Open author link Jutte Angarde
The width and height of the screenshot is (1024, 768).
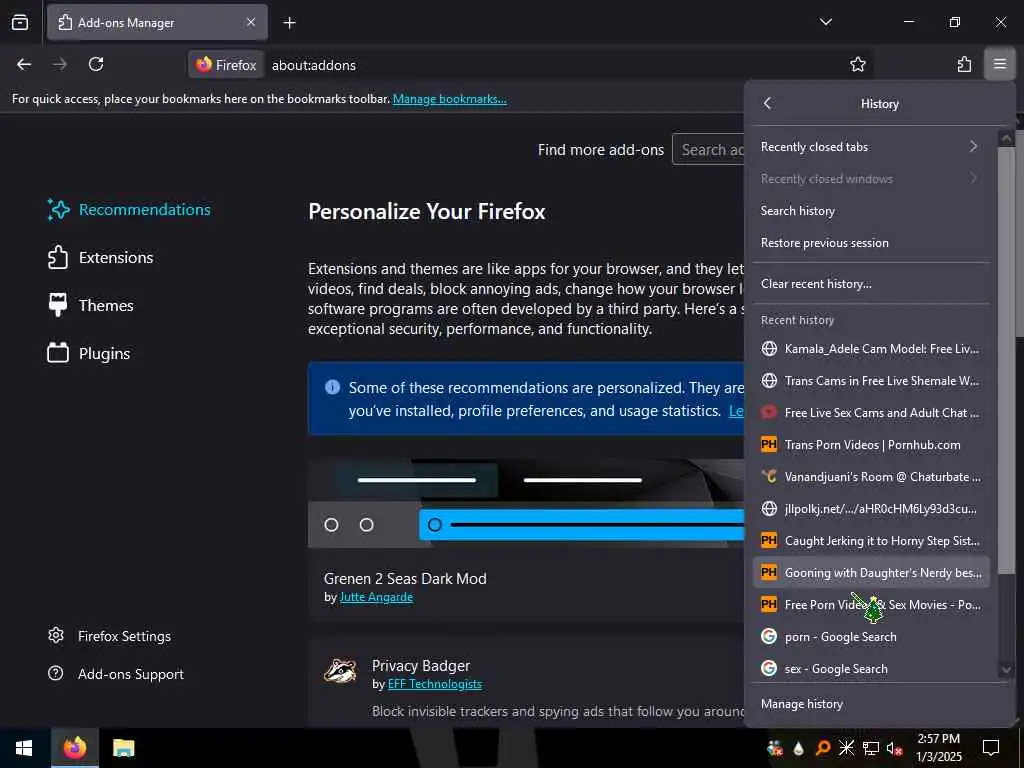pos(376,597)
